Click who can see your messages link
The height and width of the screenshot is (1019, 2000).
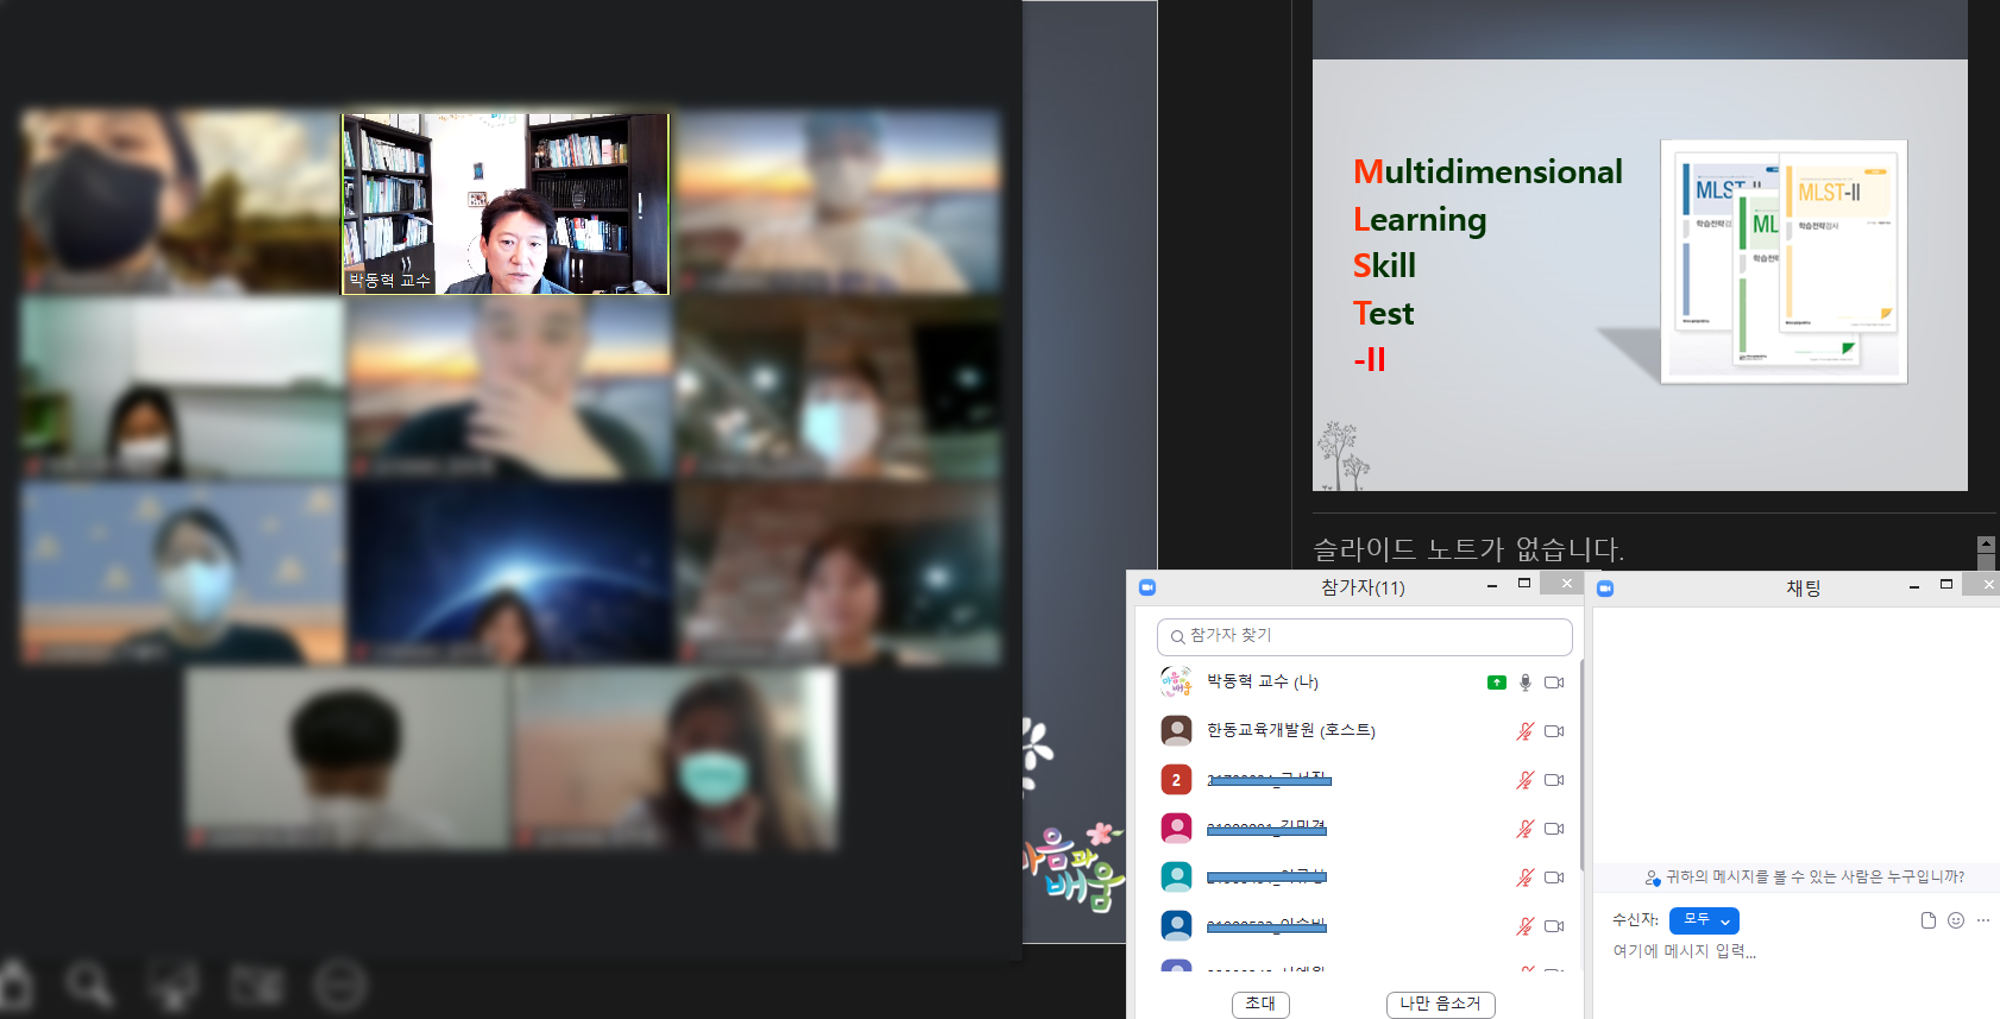1805,877
